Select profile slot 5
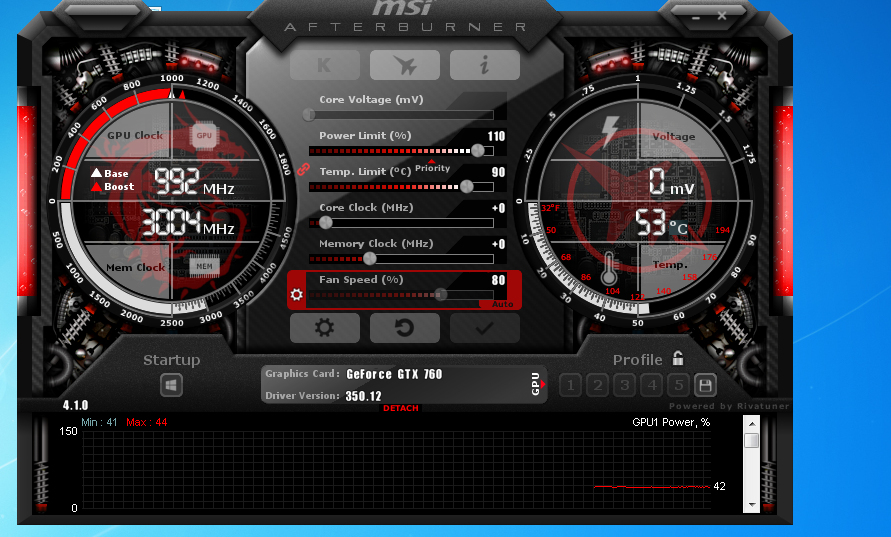The width and height of the screenshot is (891, 537). pos(678,386)
